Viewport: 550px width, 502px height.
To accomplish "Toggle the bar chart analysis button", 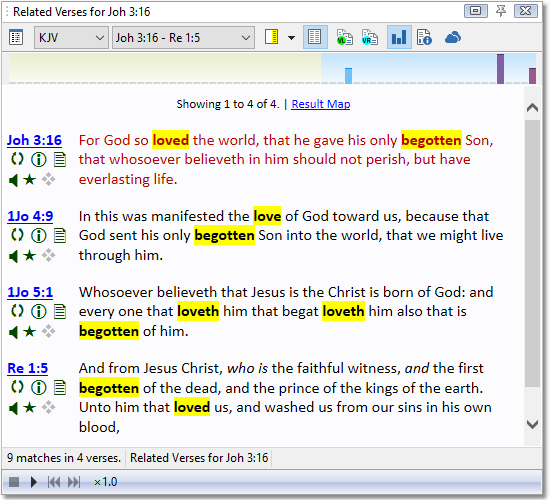I will tap(399, 37).
